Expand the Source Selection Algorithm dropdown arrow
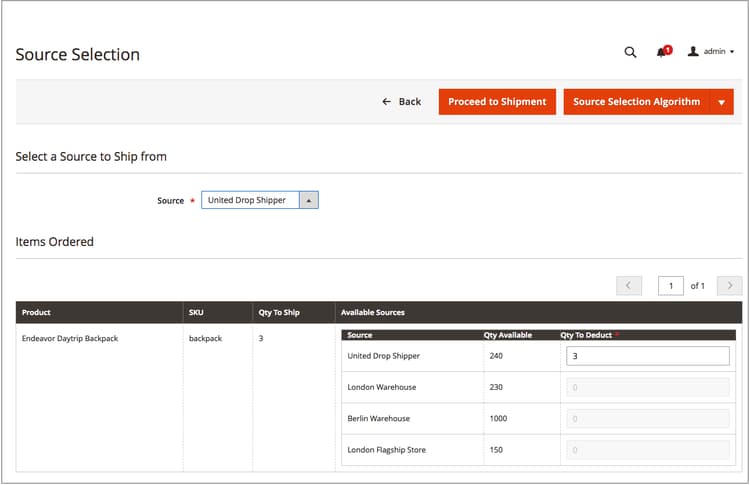This screenshot has width=750, height=485. (721, 102)
